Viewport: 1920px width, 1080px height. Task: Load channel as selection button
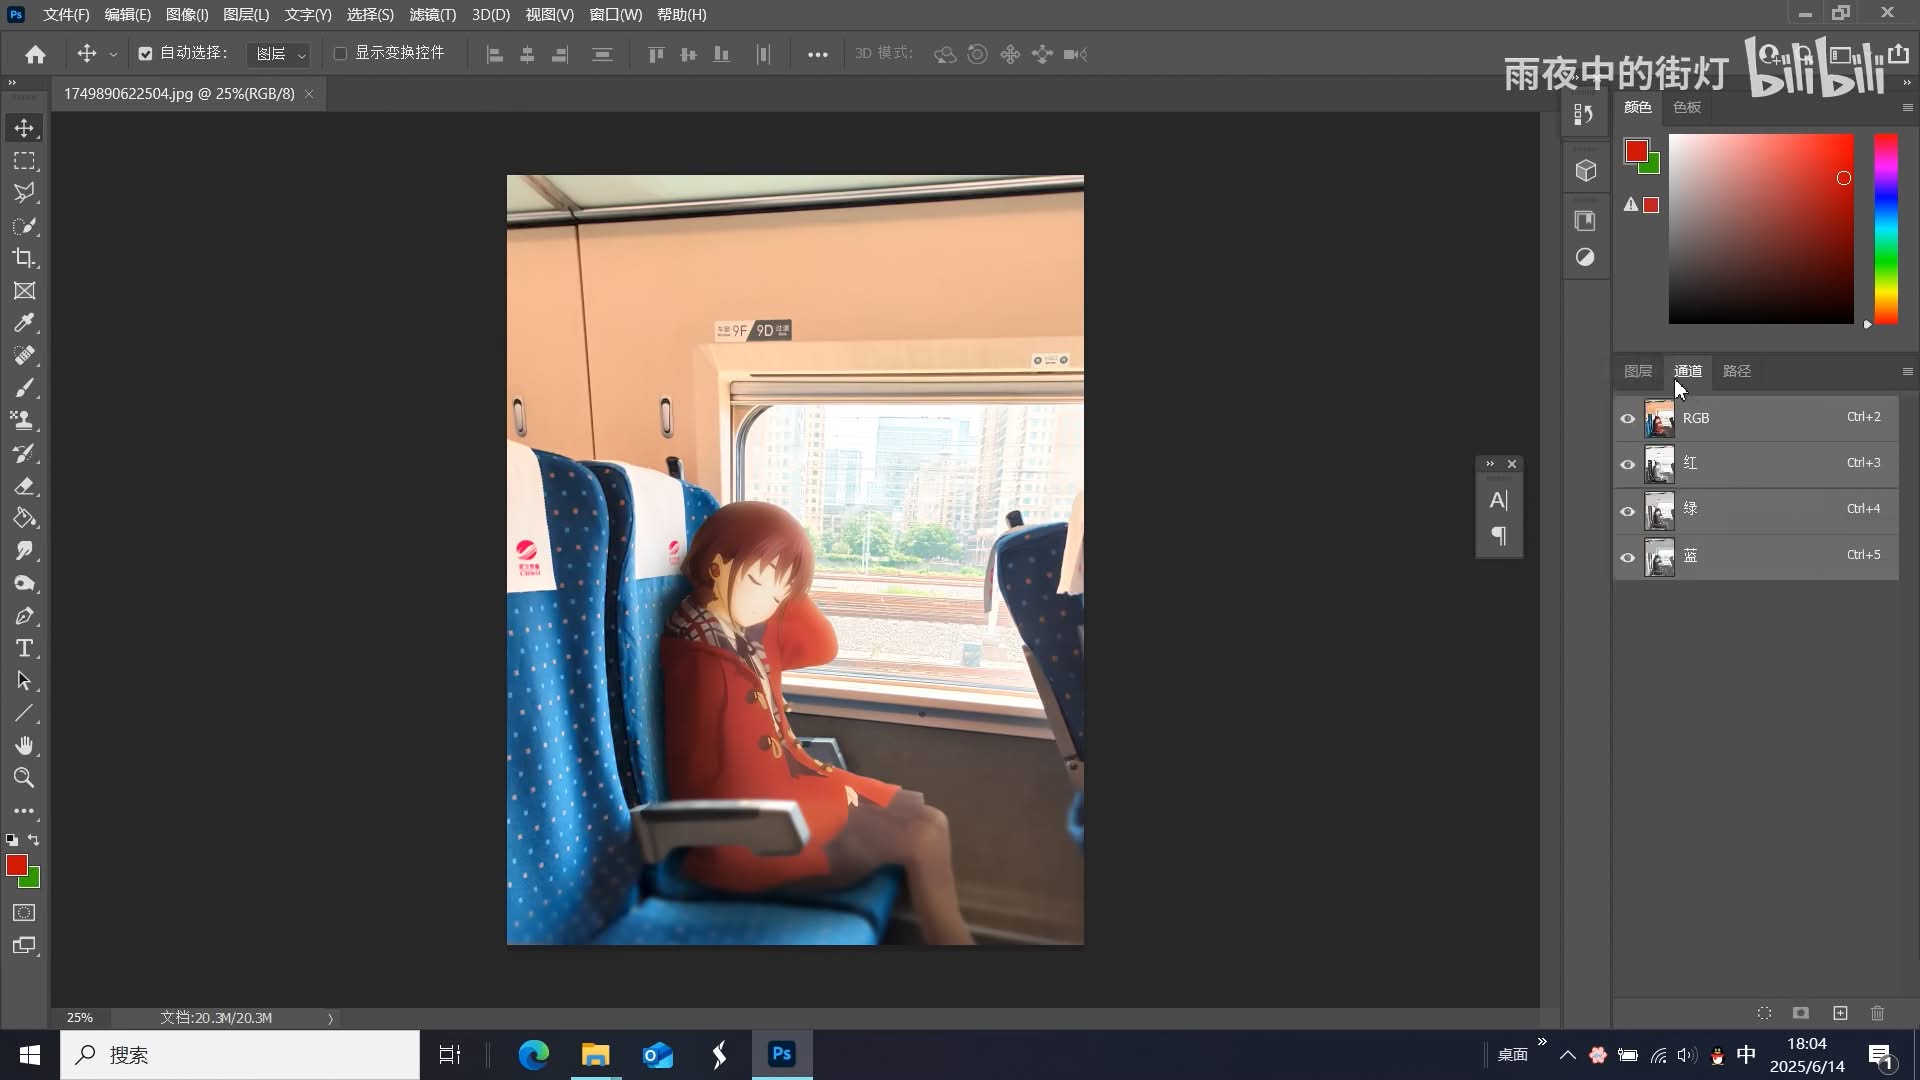tap(1764, 1013)
